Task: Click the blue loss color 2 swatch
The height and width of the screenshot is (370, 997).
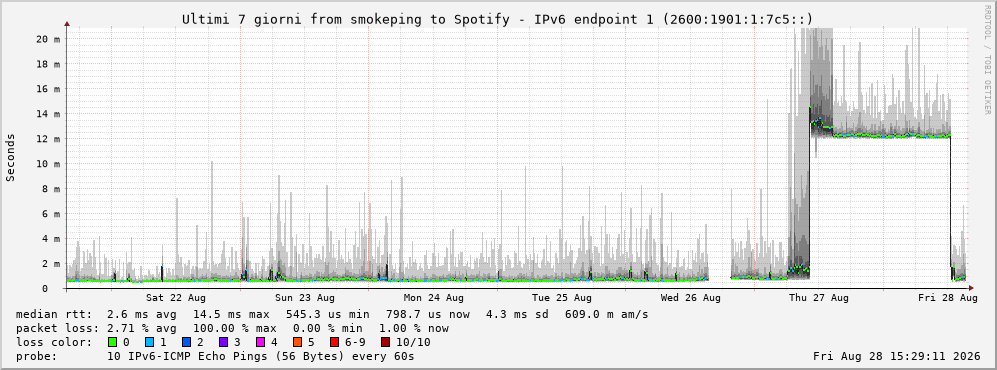Action: pos(186,343)
